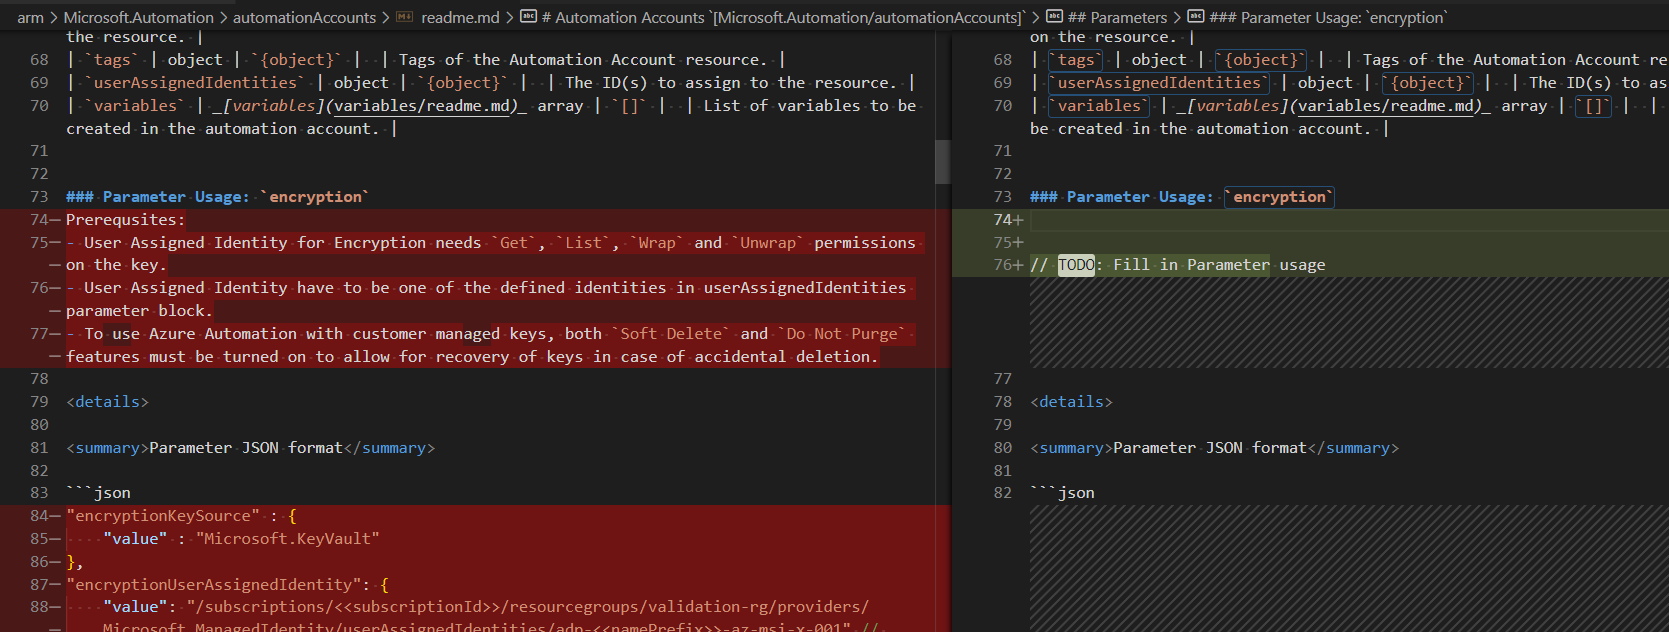
Task: Click 'Parameter JSON format' summary in right pane
Action: coord(1210,448)
